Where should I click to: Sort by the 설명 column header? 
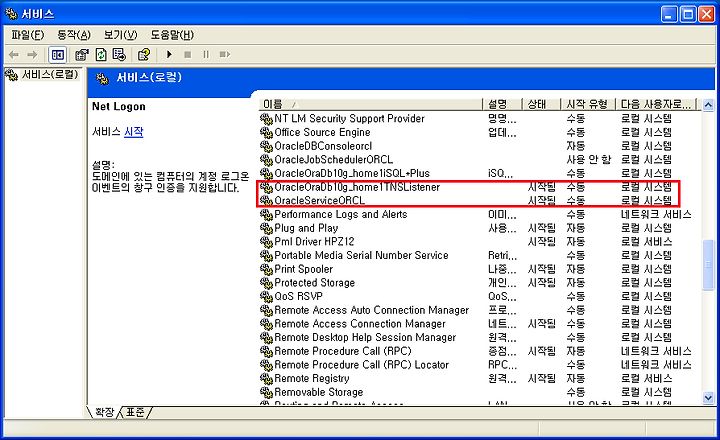coord(503,104)
